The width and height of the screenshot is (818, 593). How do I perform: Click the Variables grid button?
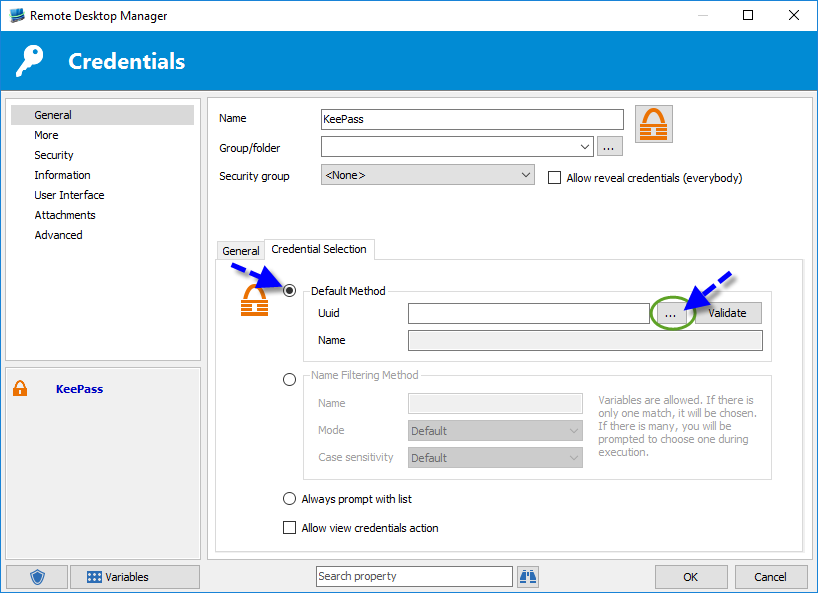point(135,577)
